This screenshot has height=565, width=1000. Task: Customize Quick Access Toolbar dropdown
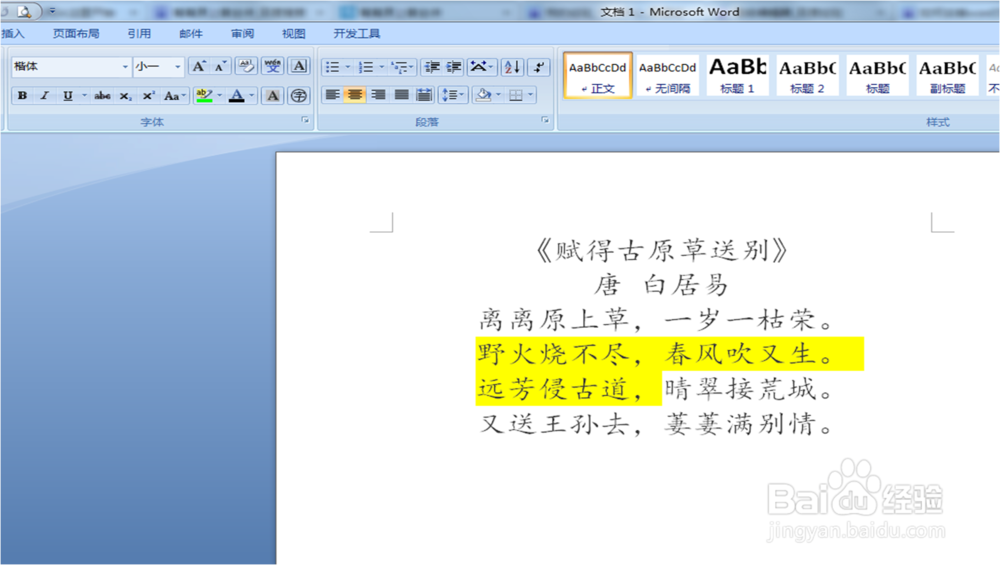click(x=52, y=11)
